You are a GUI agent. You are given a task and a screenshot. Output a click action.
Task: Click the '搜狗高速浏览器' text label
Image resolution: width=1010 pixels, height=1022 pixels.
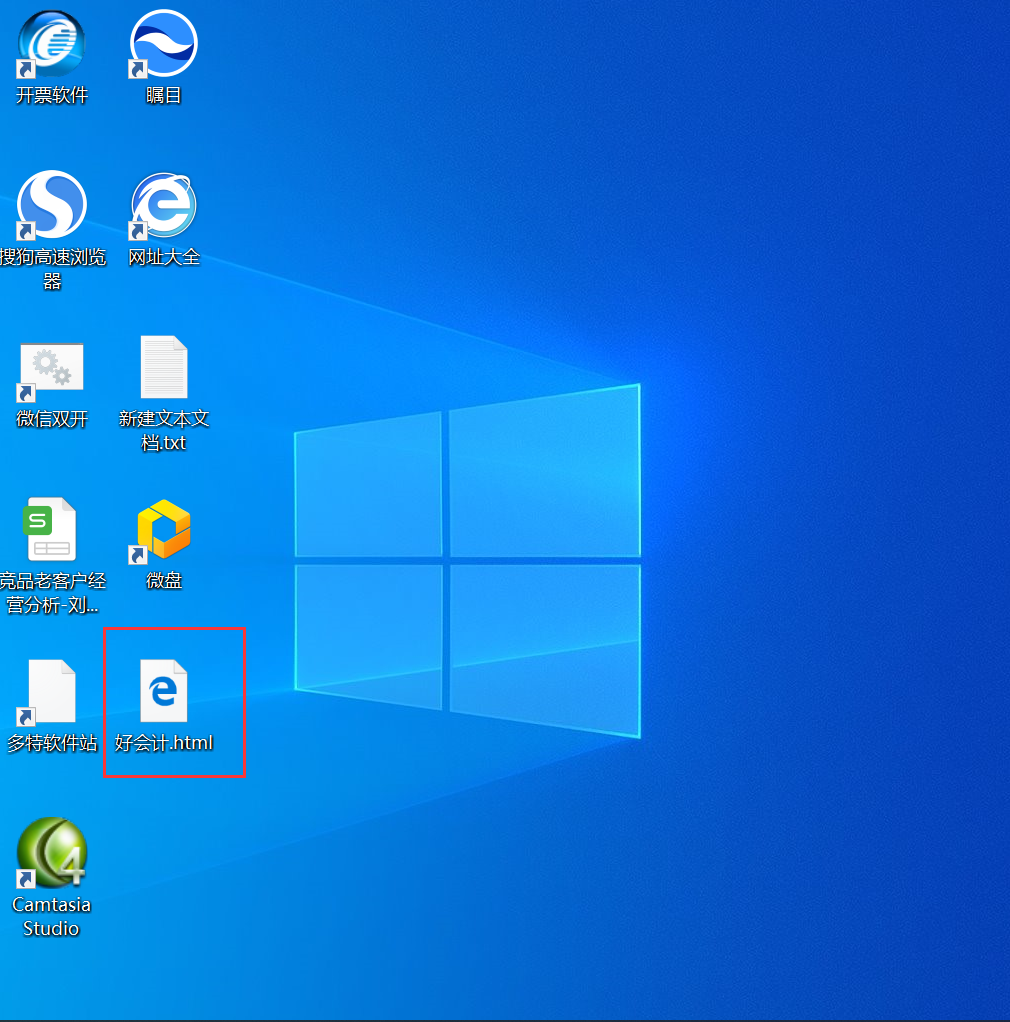tap(52, 269)
